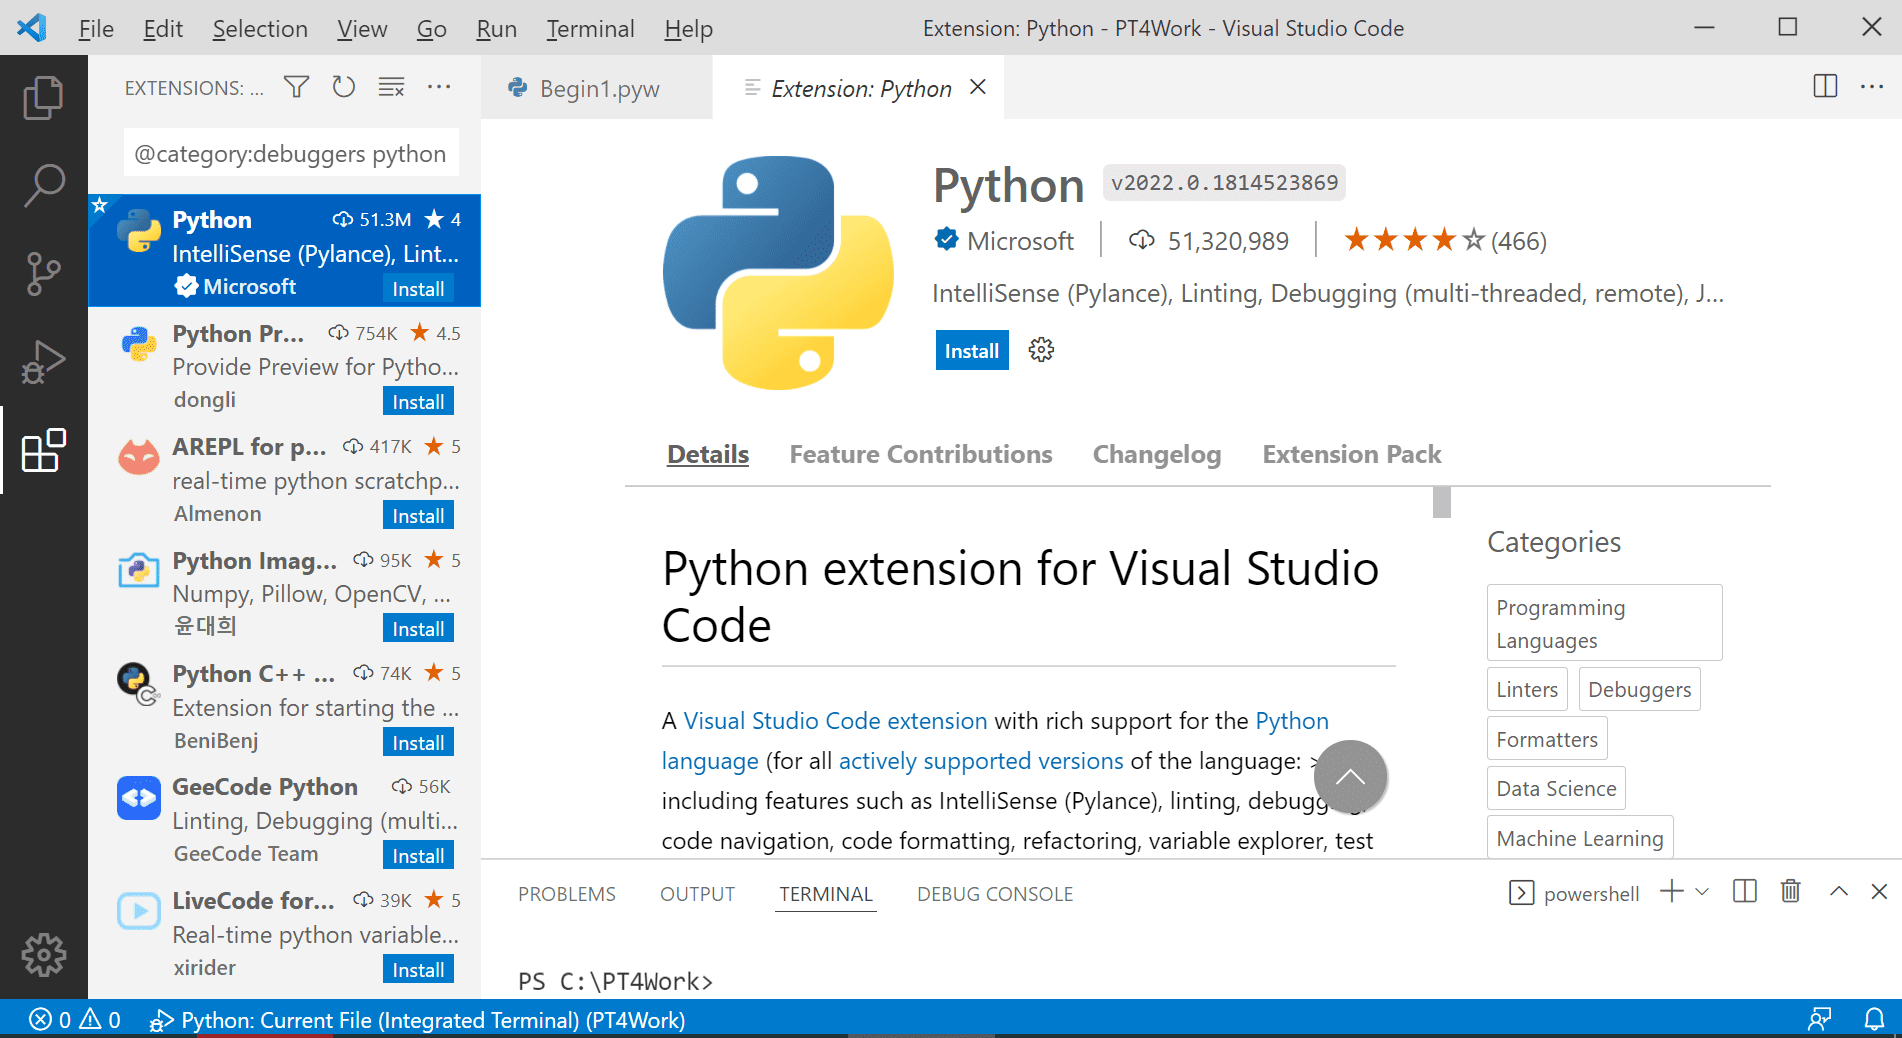Click the Microsoft publisher link

tap(1020, 241)
